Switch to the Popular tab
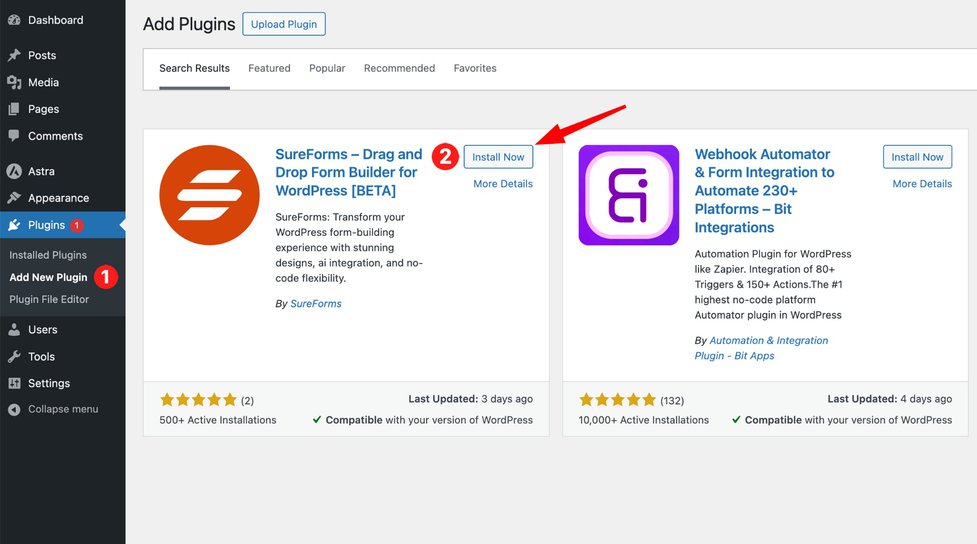Image resolution: width=977 pixels, height=544 pixels. (x=327, y=68)
